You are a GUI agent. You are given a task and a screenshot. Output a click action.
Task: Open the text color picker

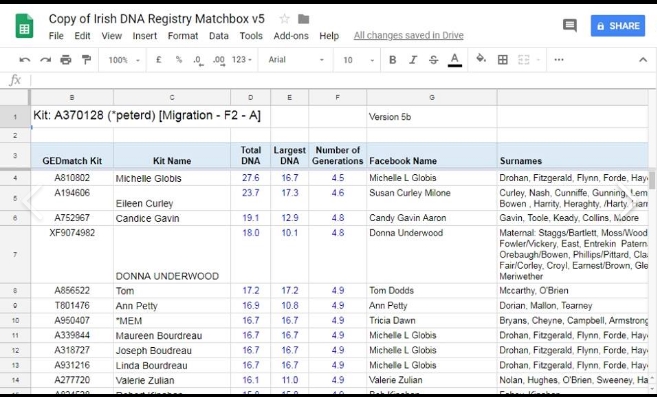(455, 60)
